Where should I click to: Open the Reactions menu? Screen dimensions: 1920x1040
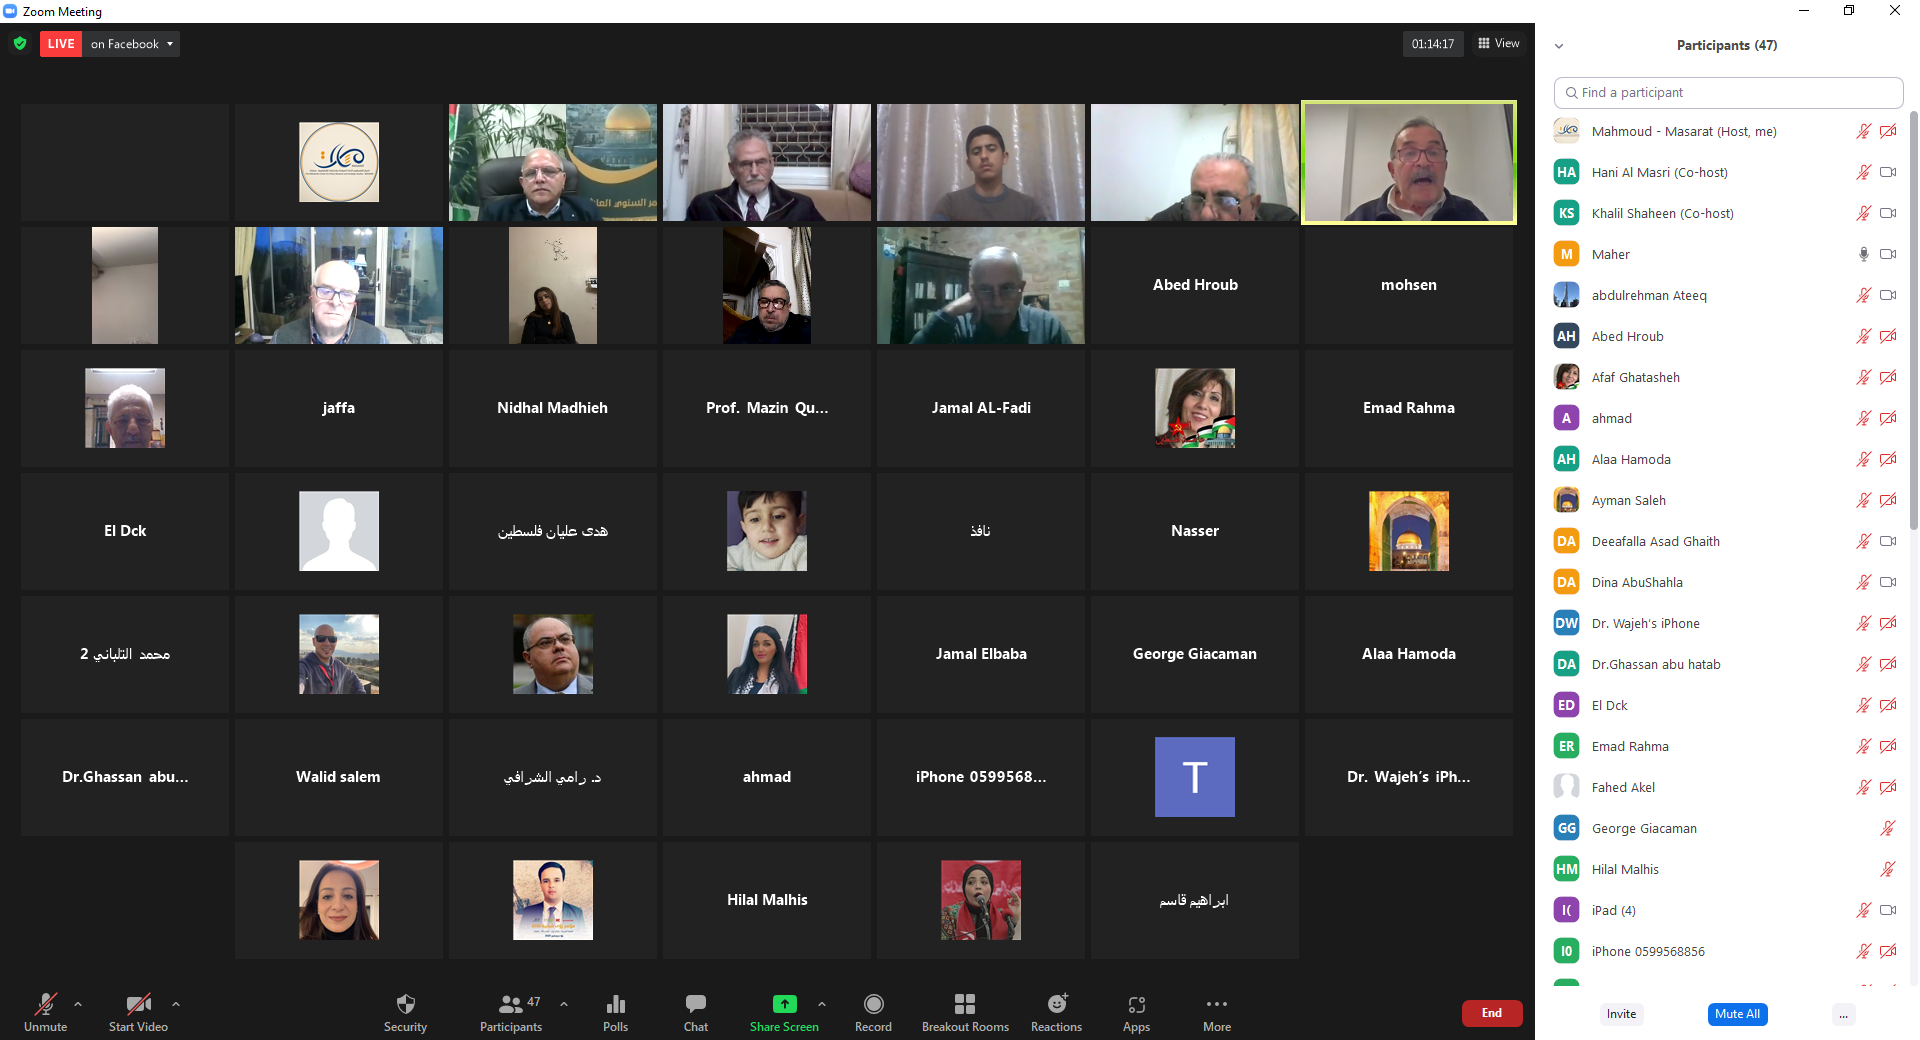(x=1056, y=1005)
